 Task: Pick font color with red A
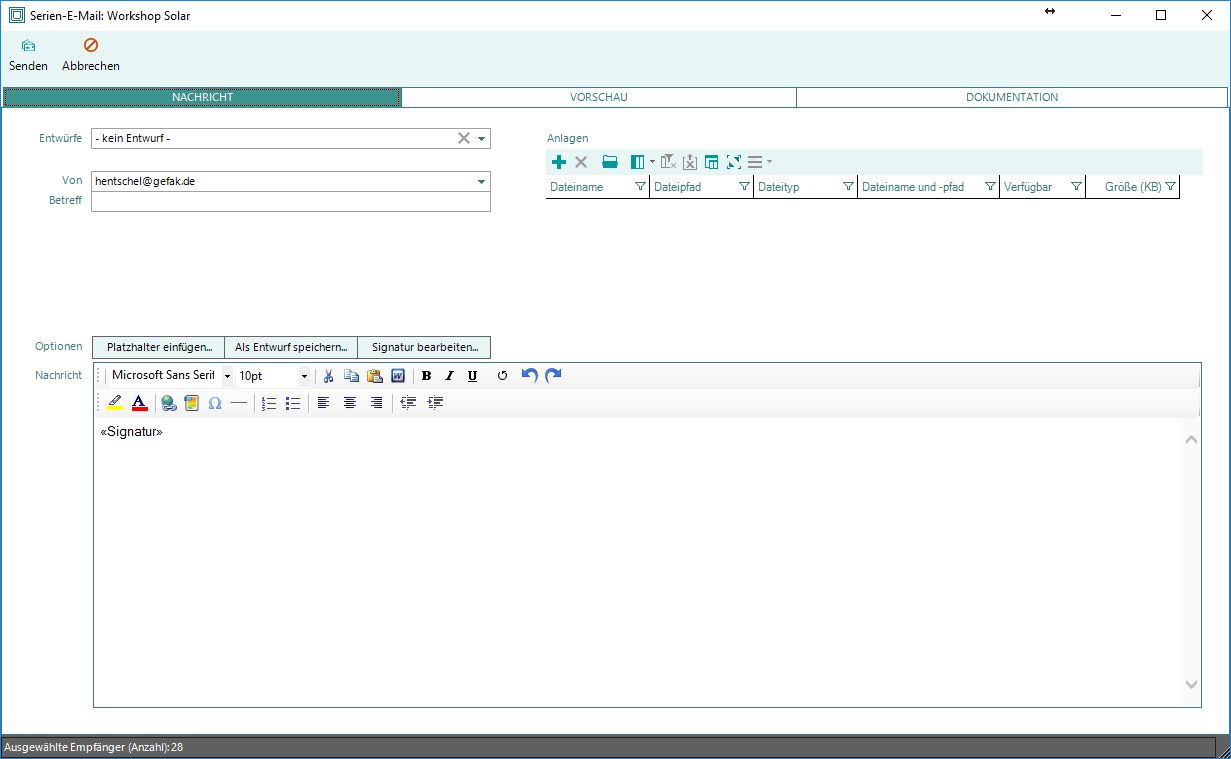coord(139,403)
